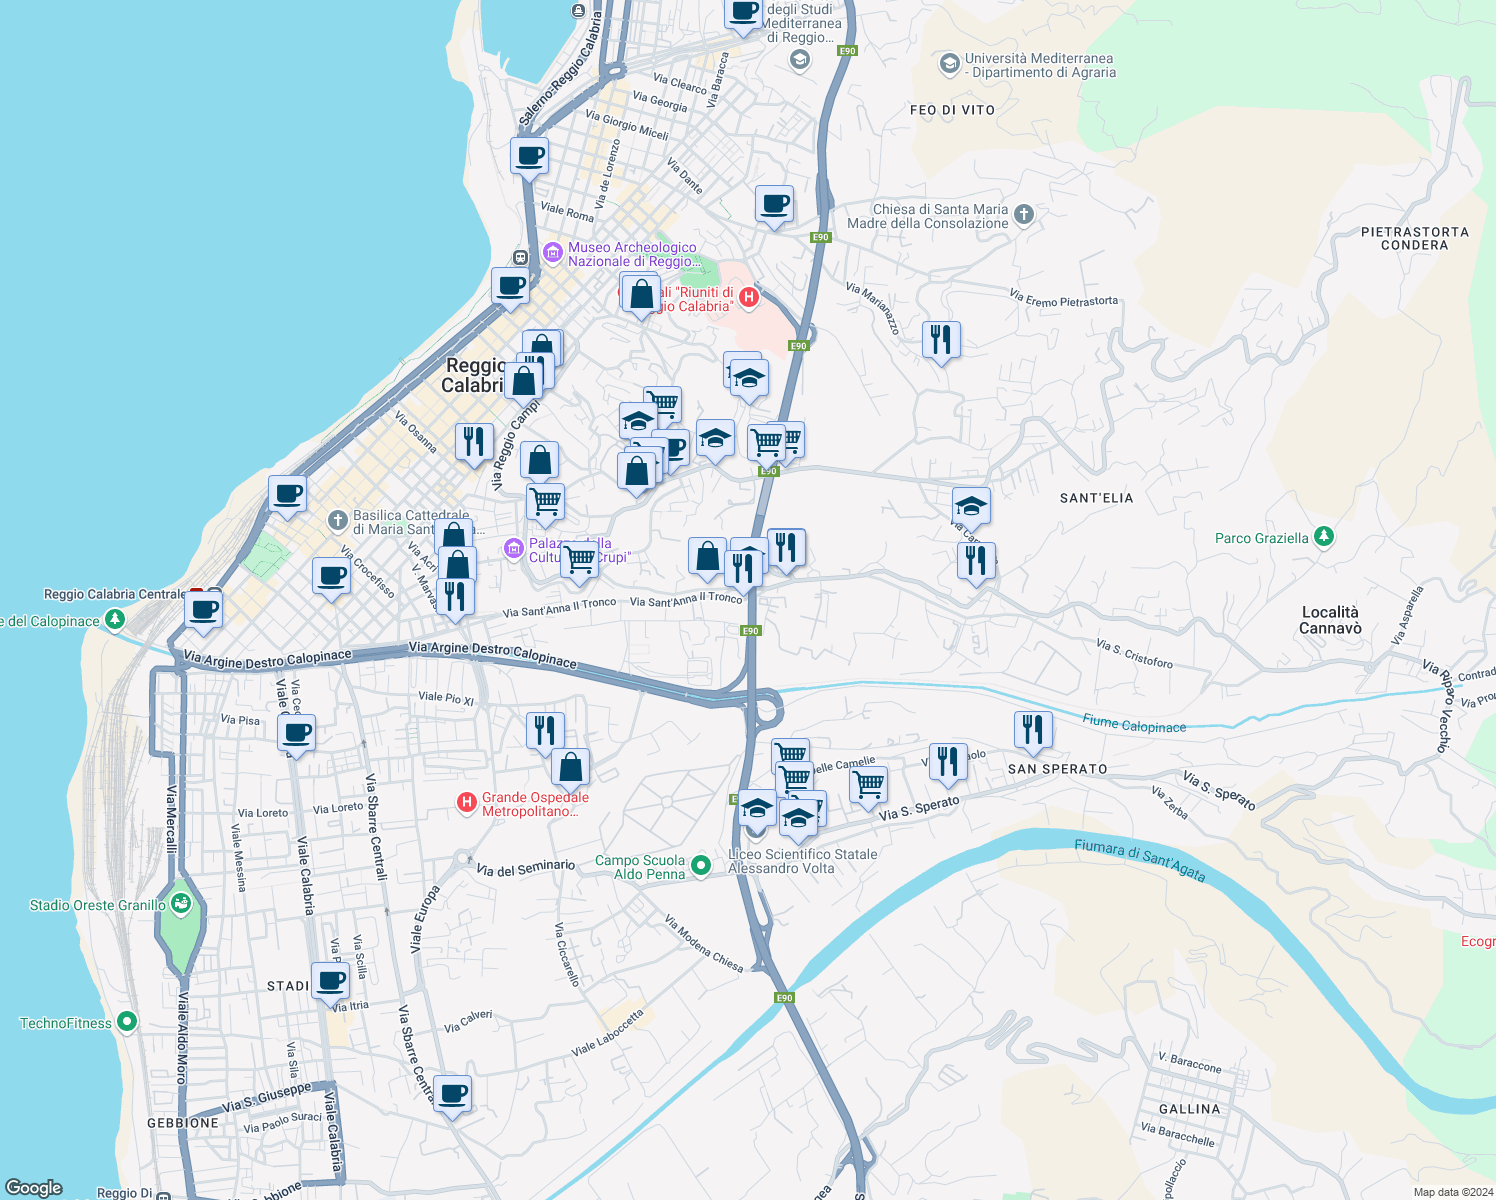The image size is (1496, 1200).
Task: Open the green park icon at Campo Scuola Aldo Penna
Action: tap(700, 865)
